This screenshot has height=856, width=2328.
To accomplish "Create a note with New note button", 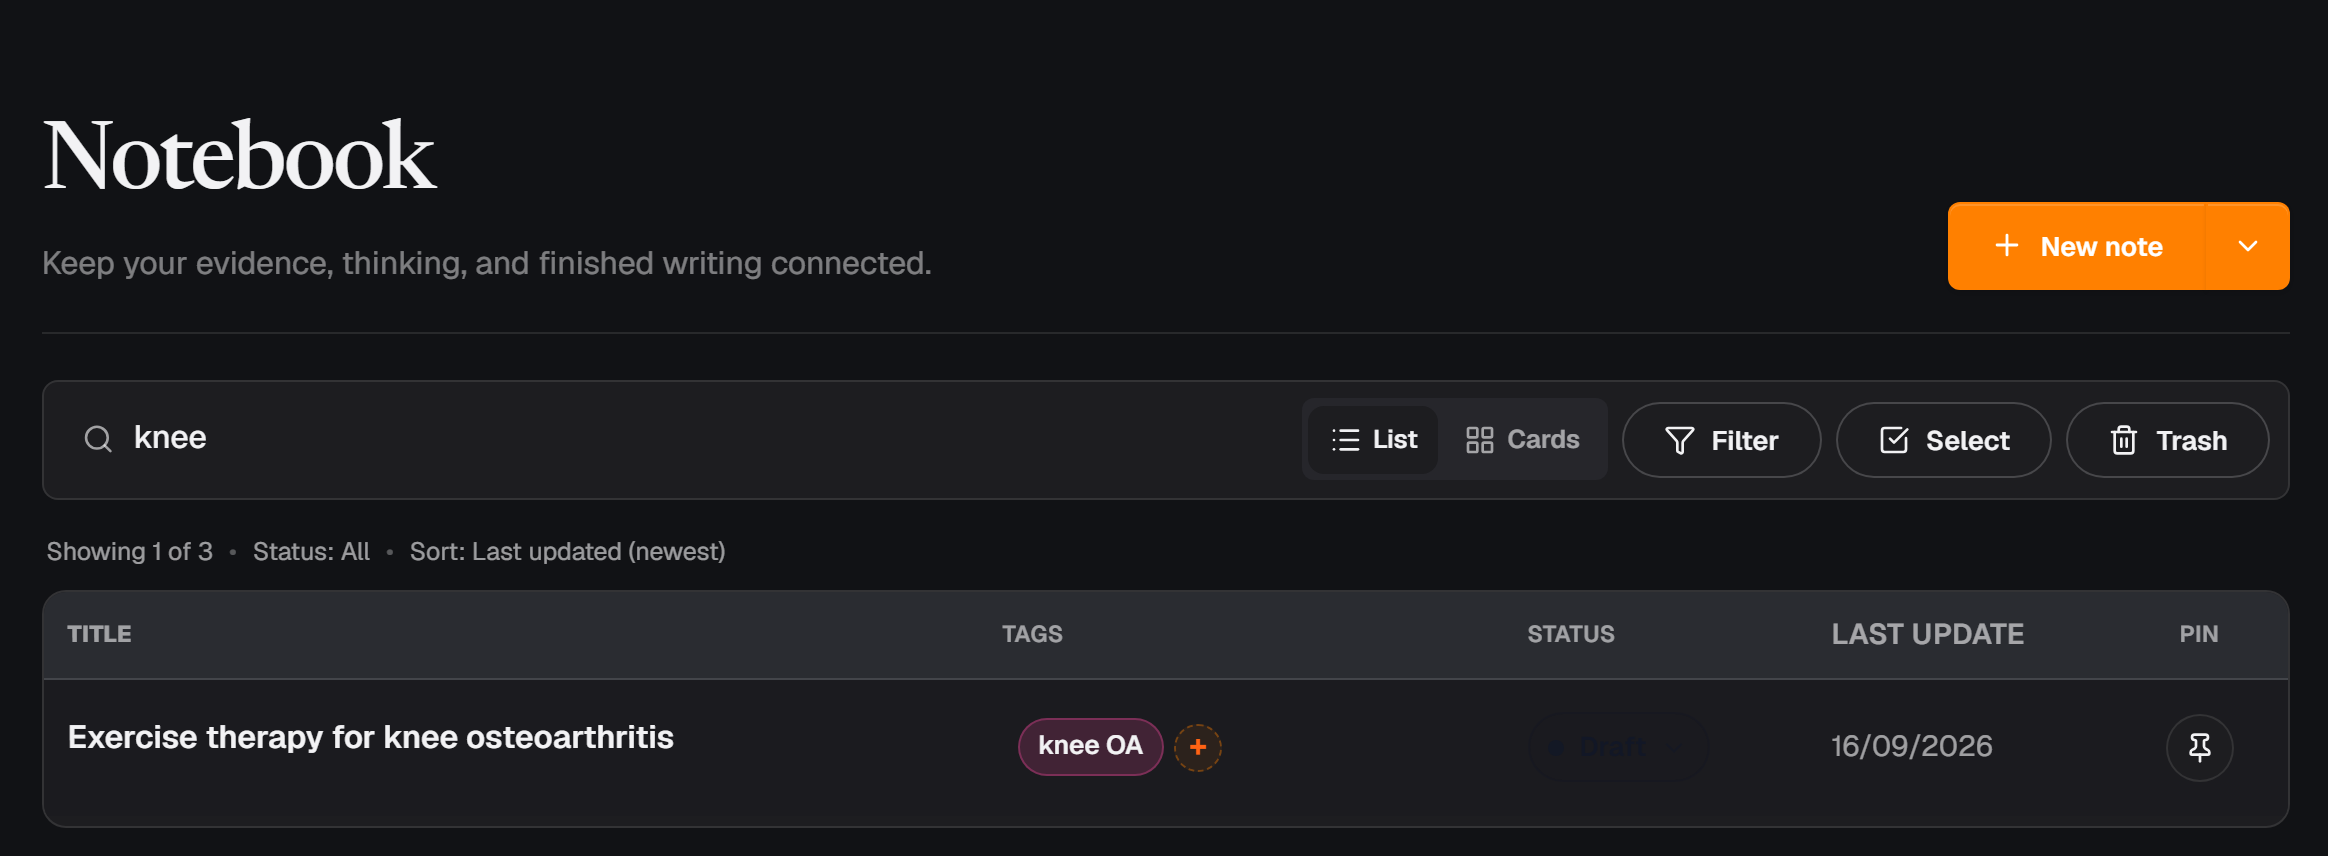I will [x=2077, y=246].
